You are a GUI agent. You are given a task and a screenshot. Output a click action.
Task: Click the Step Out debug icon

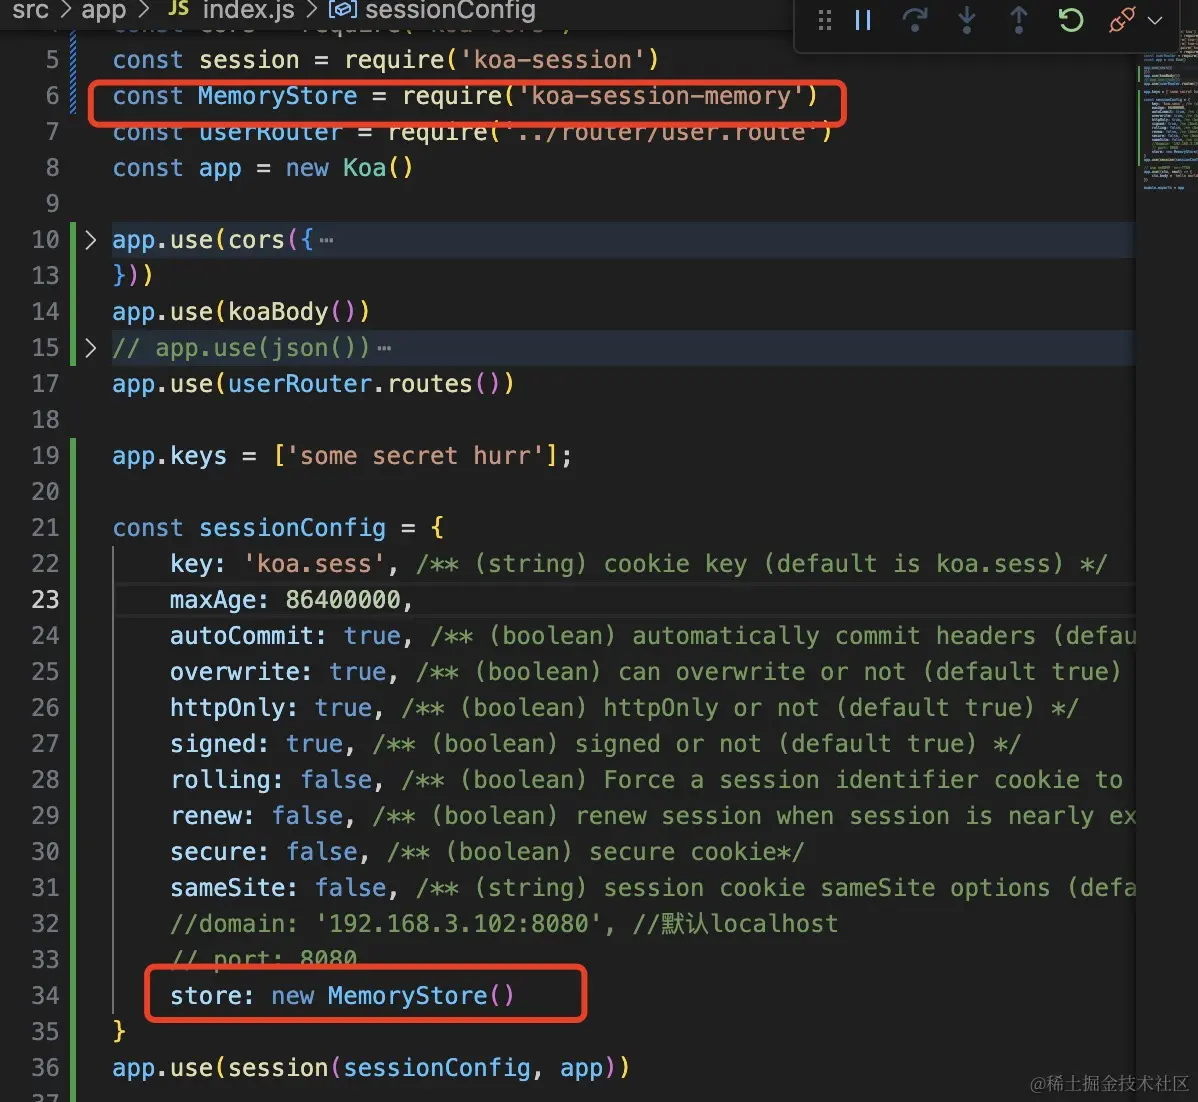point(1018,20)
